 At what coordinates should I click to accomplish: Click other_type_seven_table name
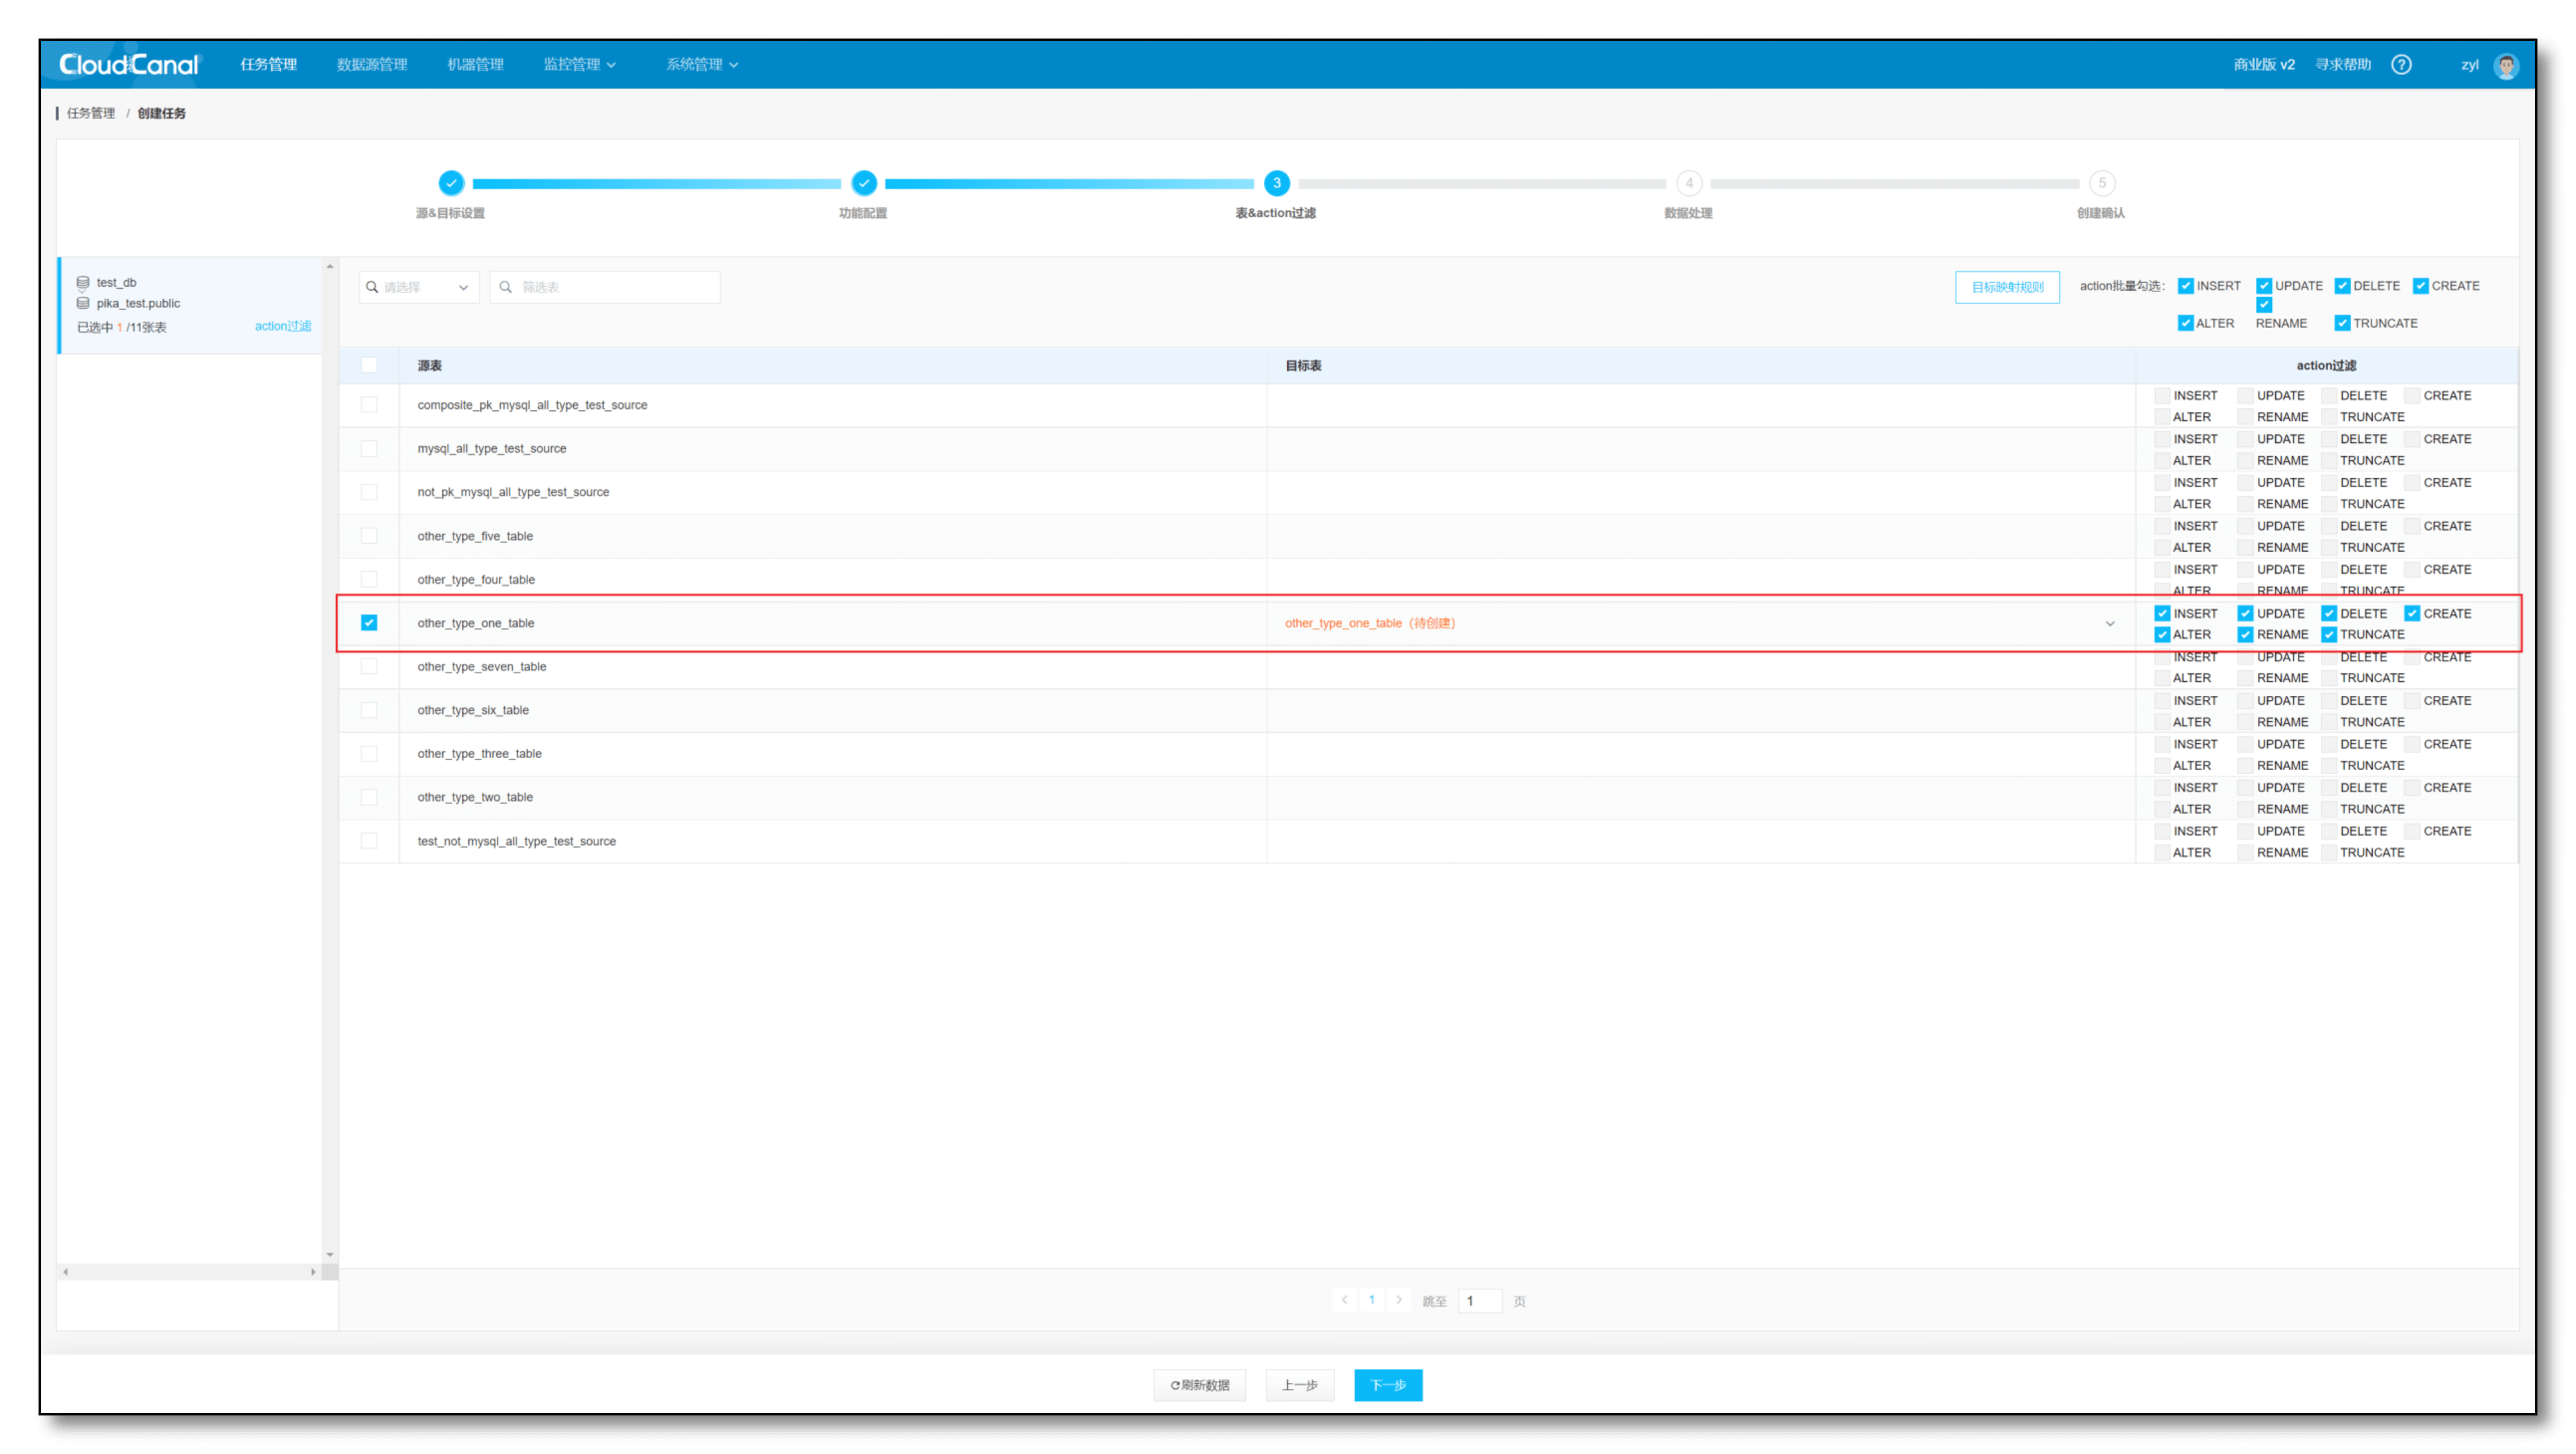[482, 666]
